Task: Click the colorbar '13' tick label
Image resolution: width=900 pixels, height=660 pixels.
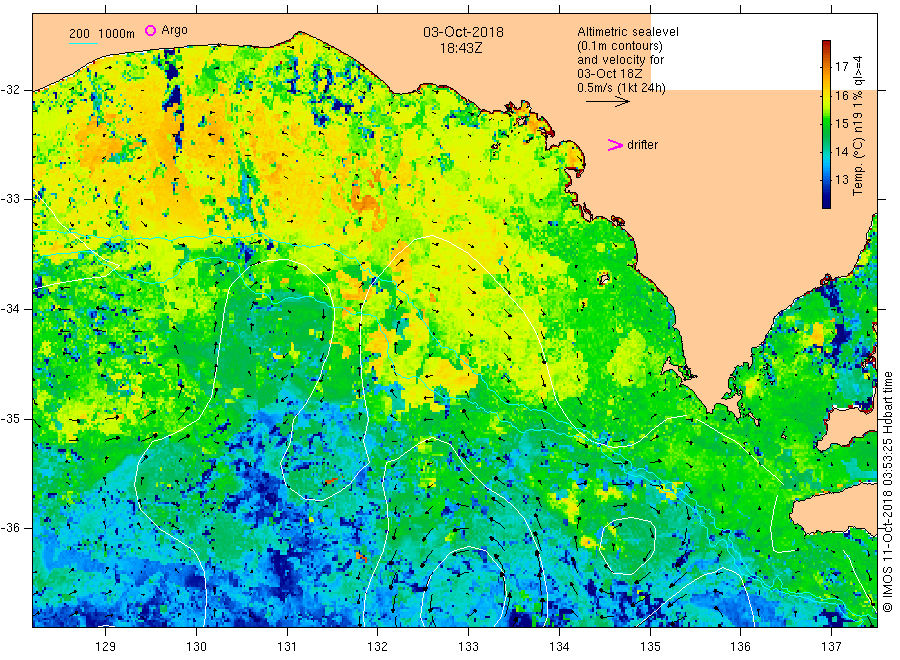Action: pos(841,180)
